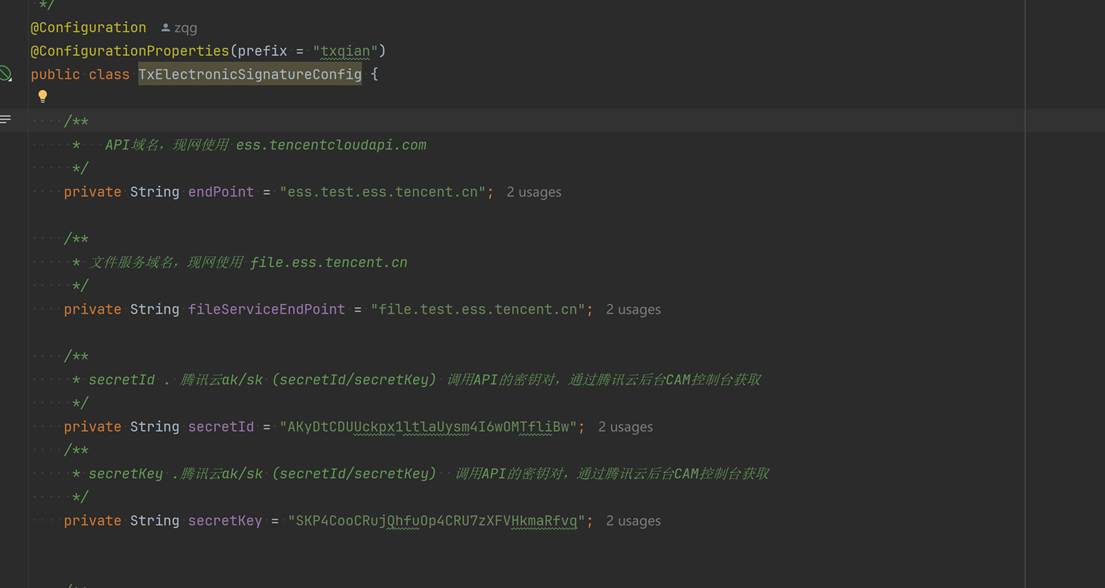Place cursor in the secretKey string value

point(438,521)
